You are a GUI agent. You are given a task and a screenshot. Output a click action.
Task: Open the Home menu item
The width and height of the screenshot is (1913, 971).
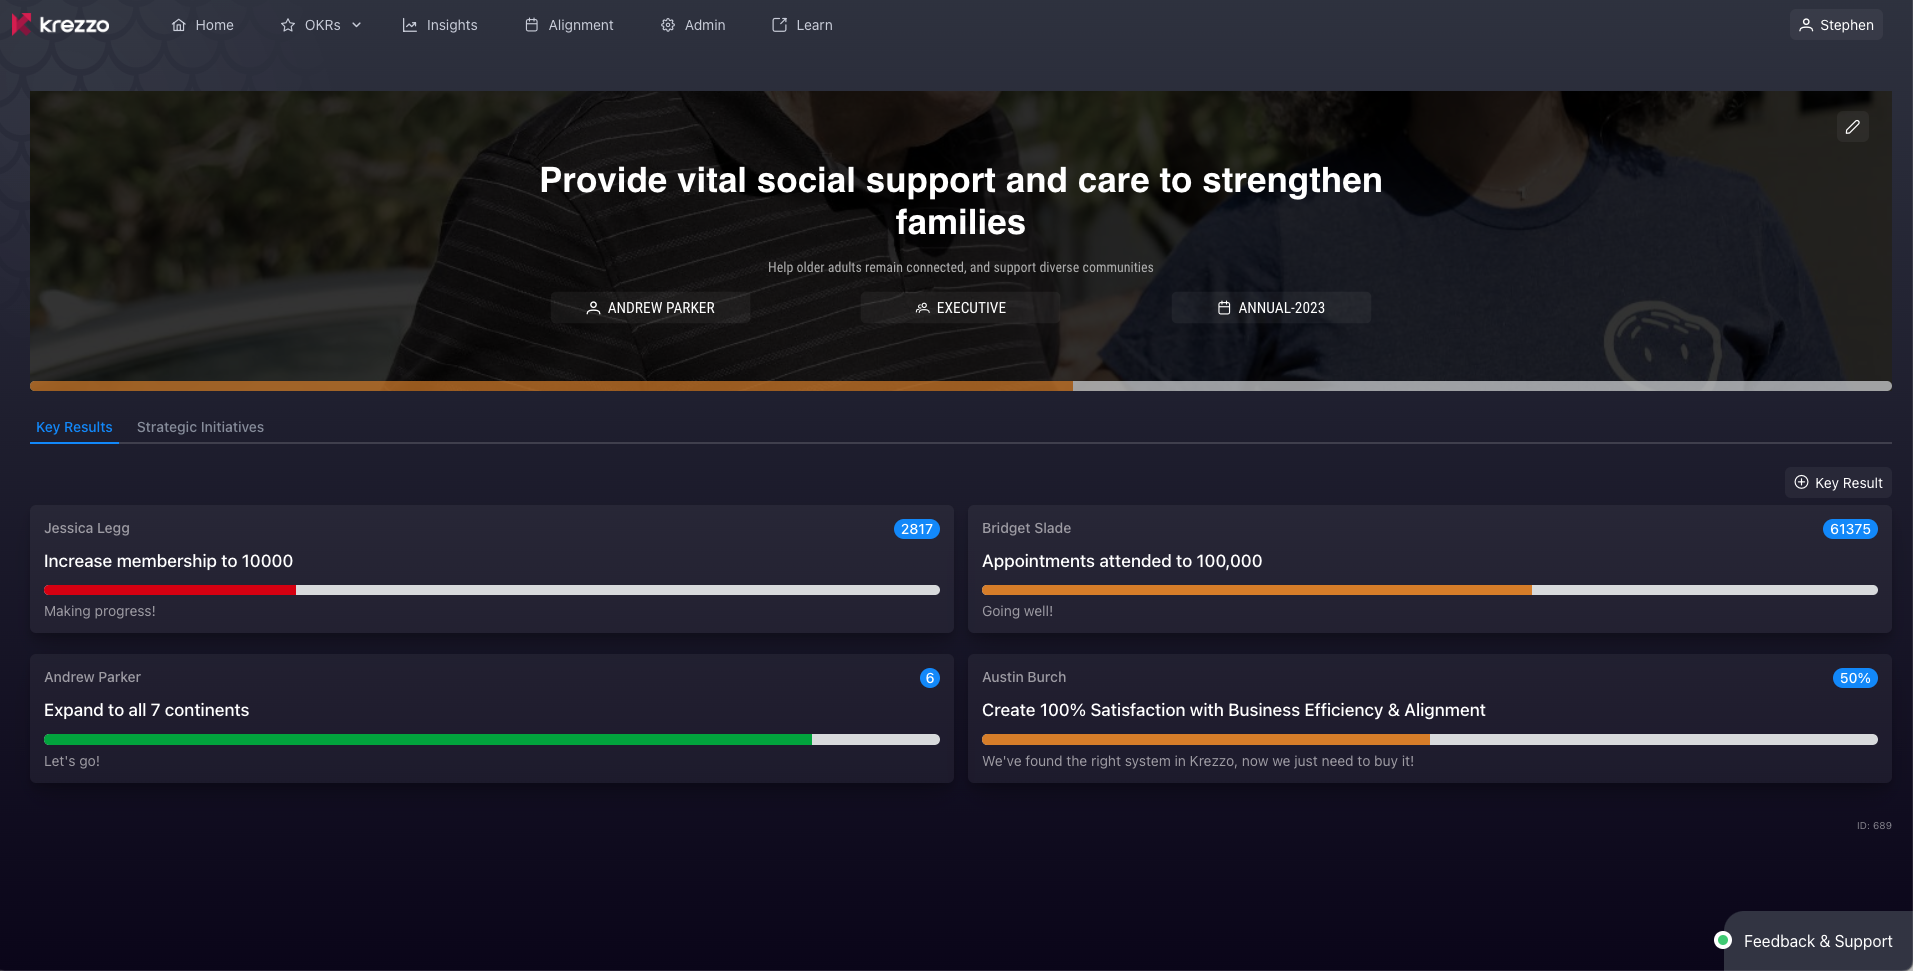tap(203, 25)
